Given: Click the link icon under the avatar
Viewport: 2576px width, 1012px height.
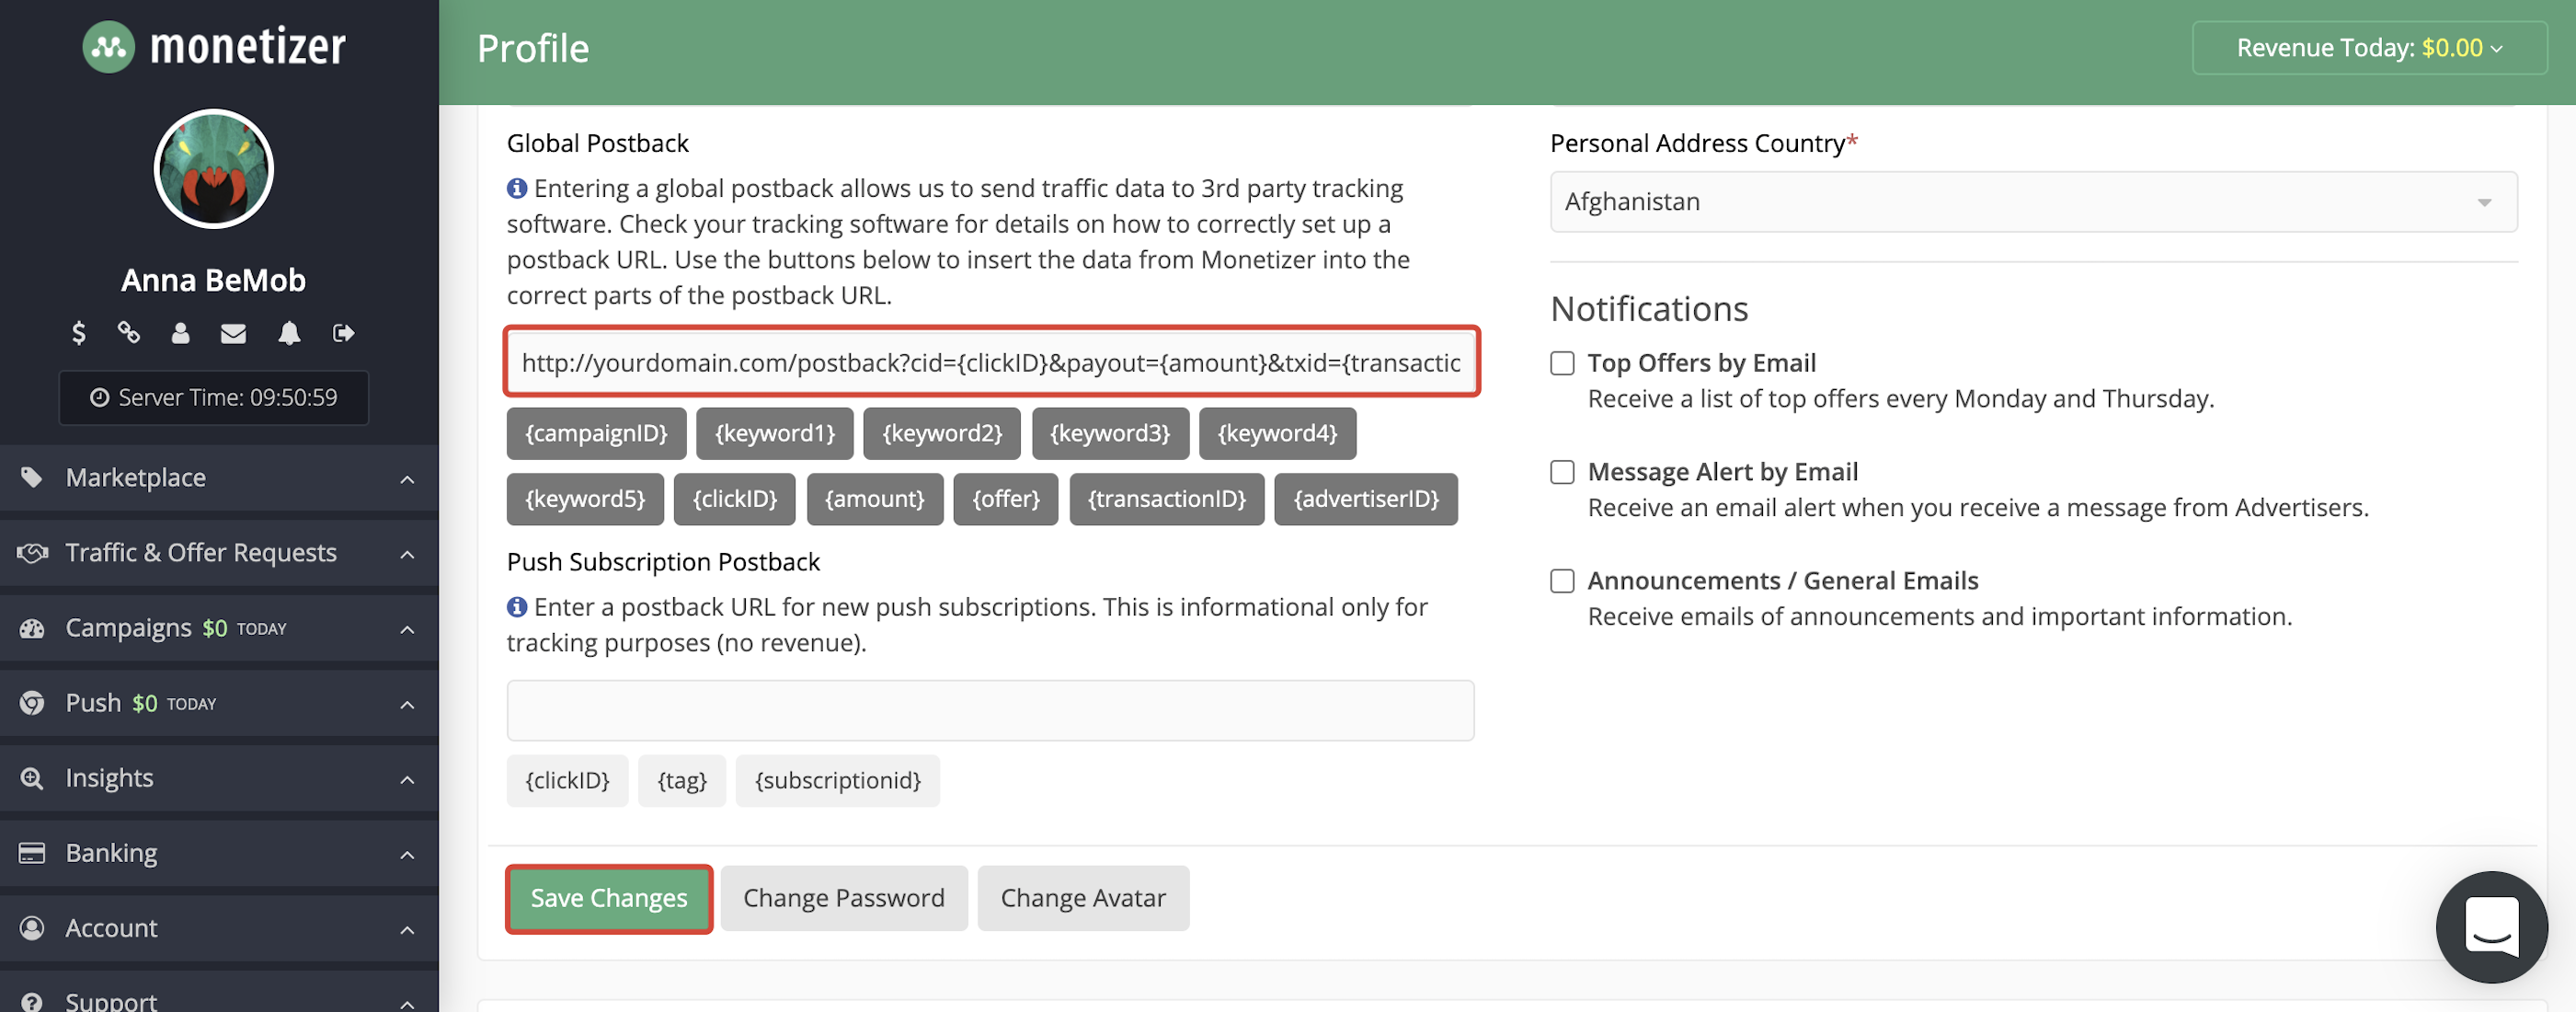Looking at the screenshot, I should [129, 334].
